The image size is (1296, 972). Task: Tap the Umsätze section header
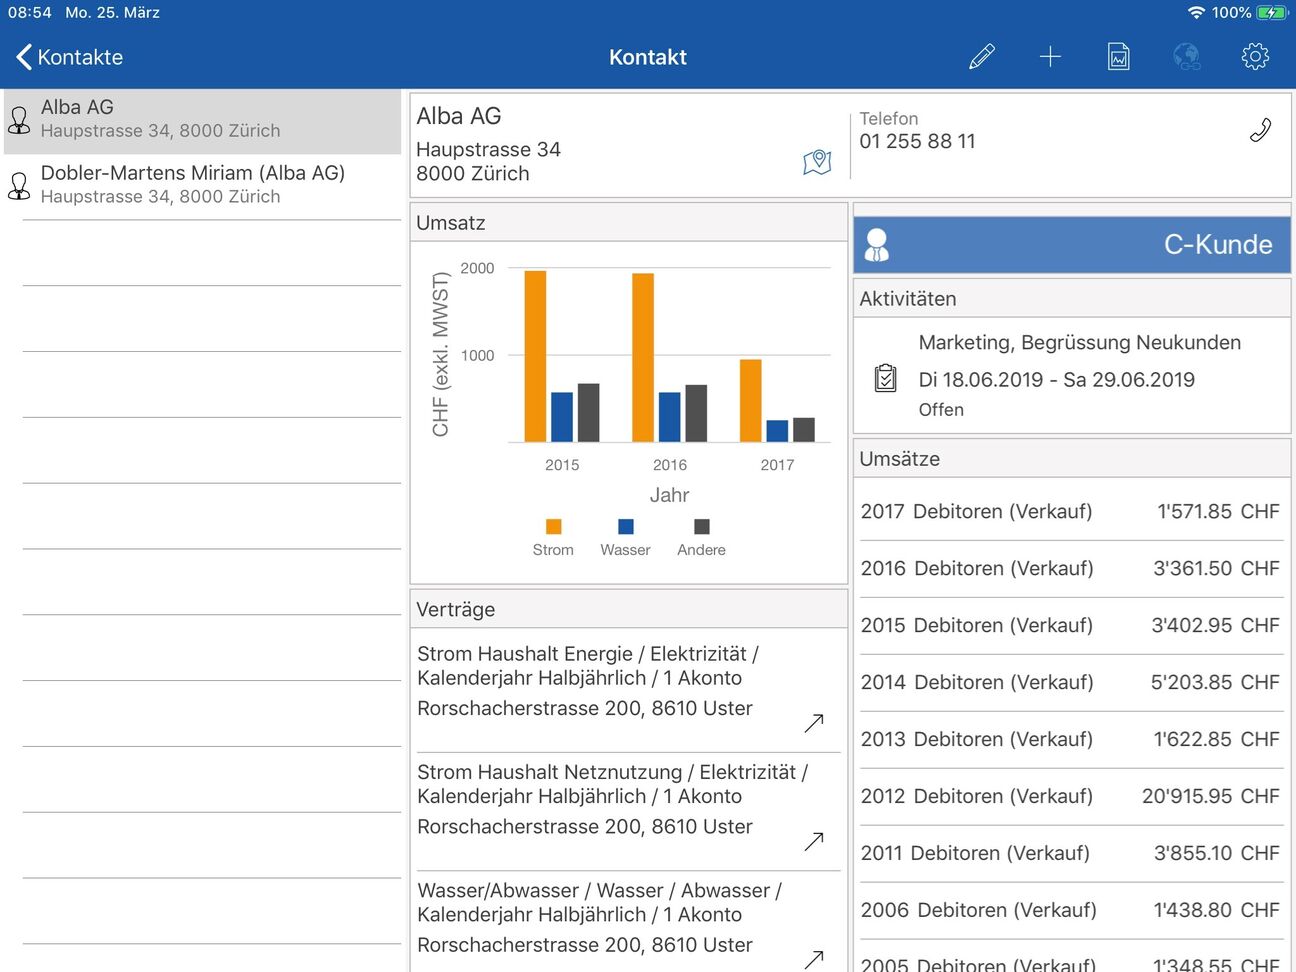1072,459
